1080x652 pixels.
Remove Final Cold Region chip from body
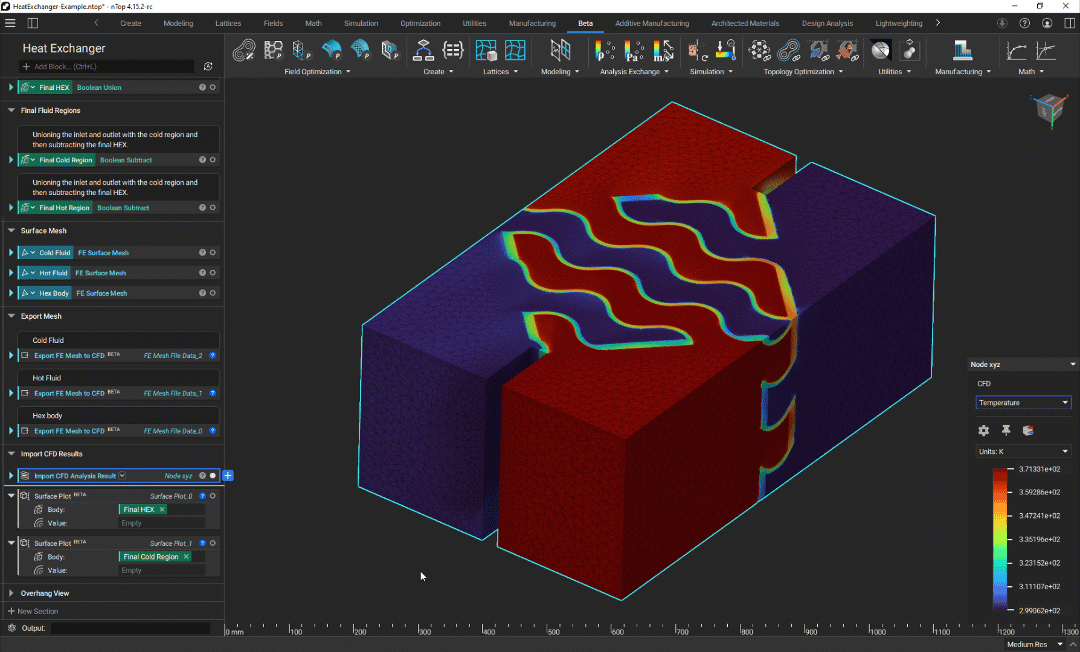pyautogui.click(x=186, y=557)
